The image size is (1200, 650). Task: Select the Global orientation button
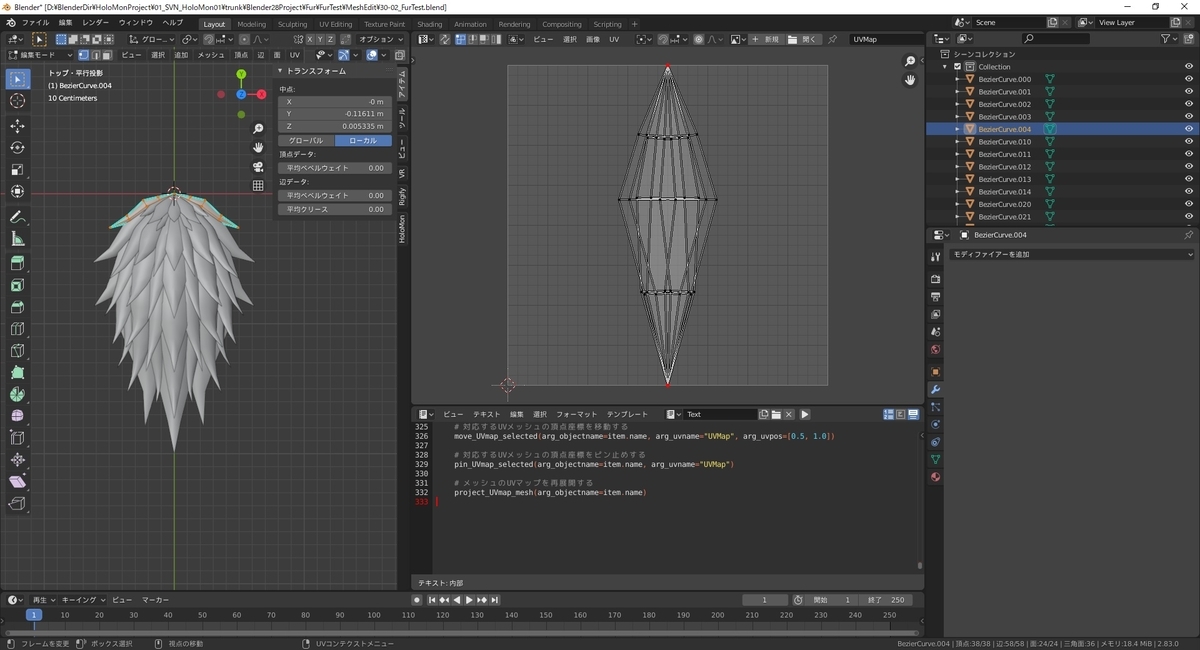pyautogui.click(x=306, y=141)
